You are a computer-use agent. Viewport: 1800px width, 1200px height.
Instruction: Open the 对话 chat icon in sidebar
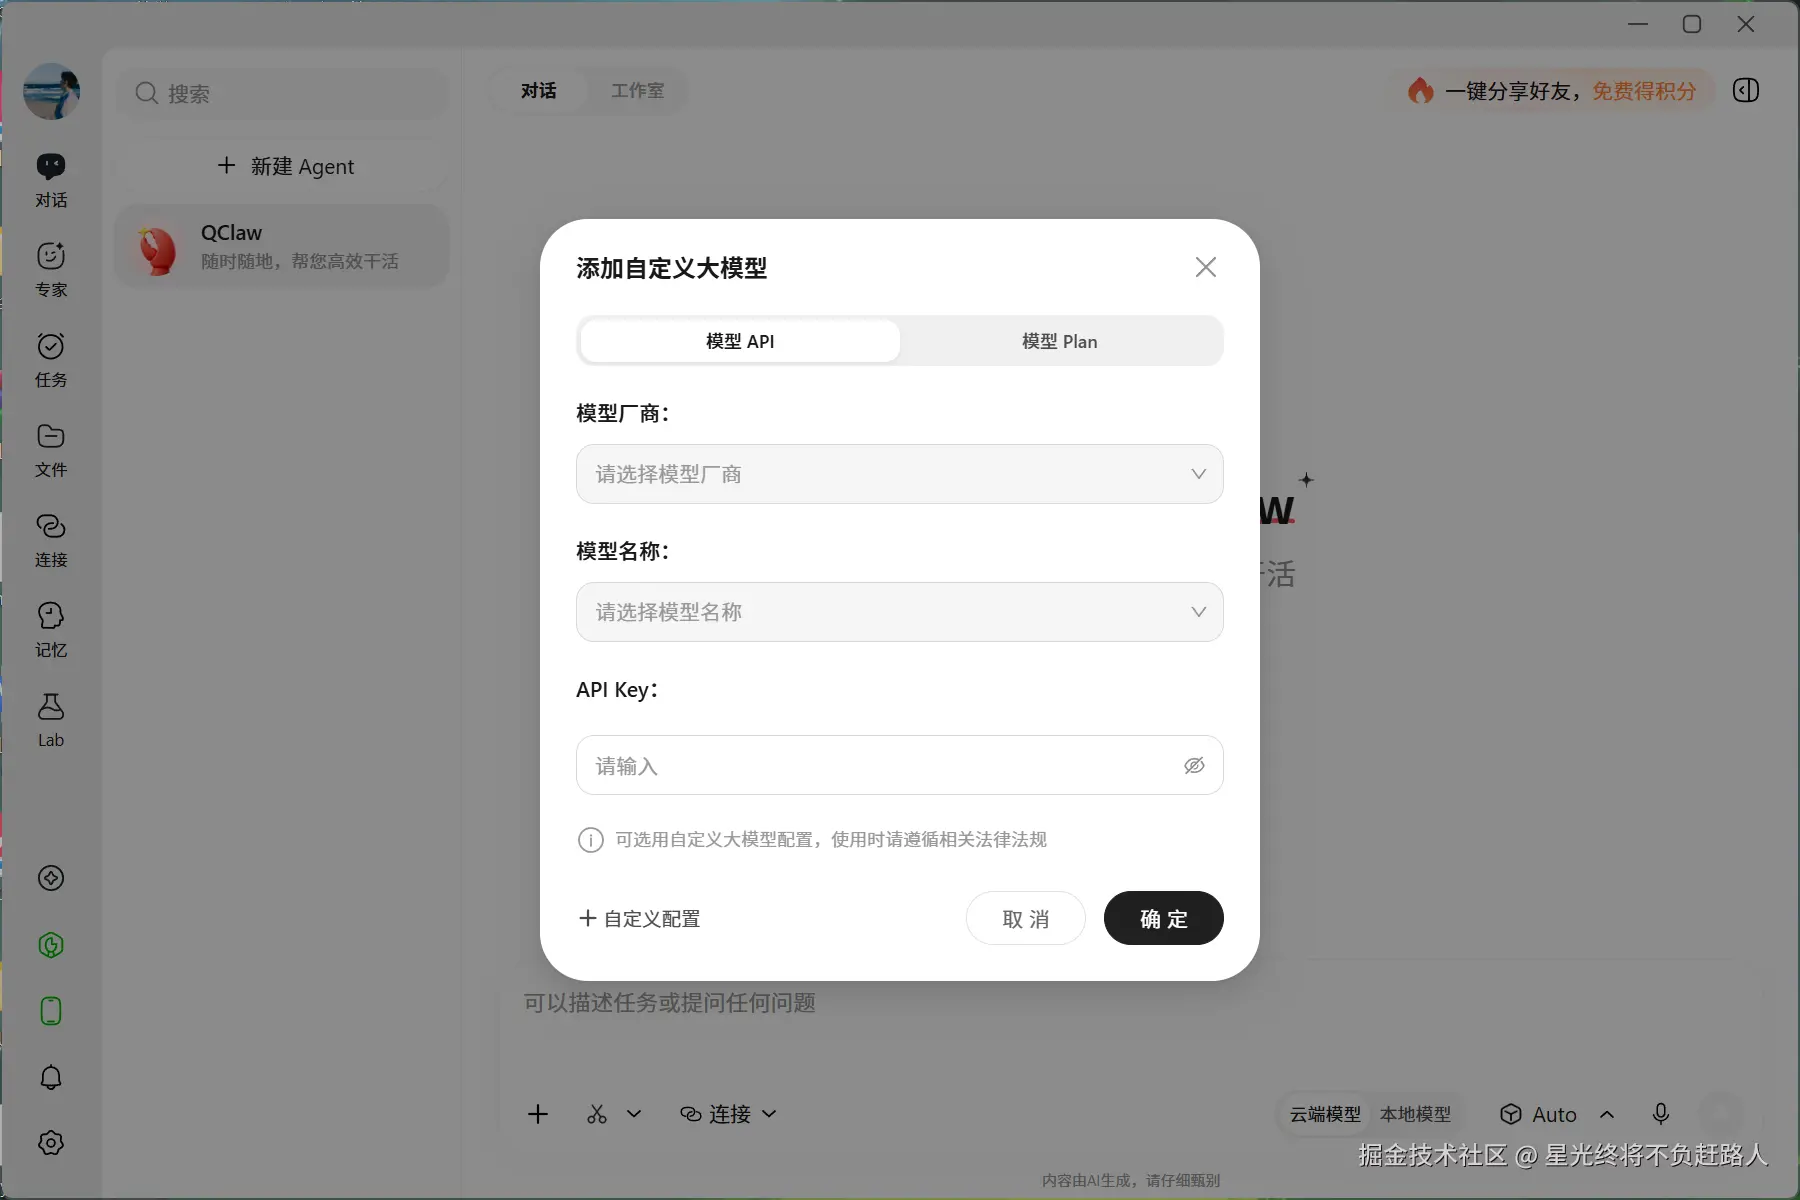click(51, 180)
